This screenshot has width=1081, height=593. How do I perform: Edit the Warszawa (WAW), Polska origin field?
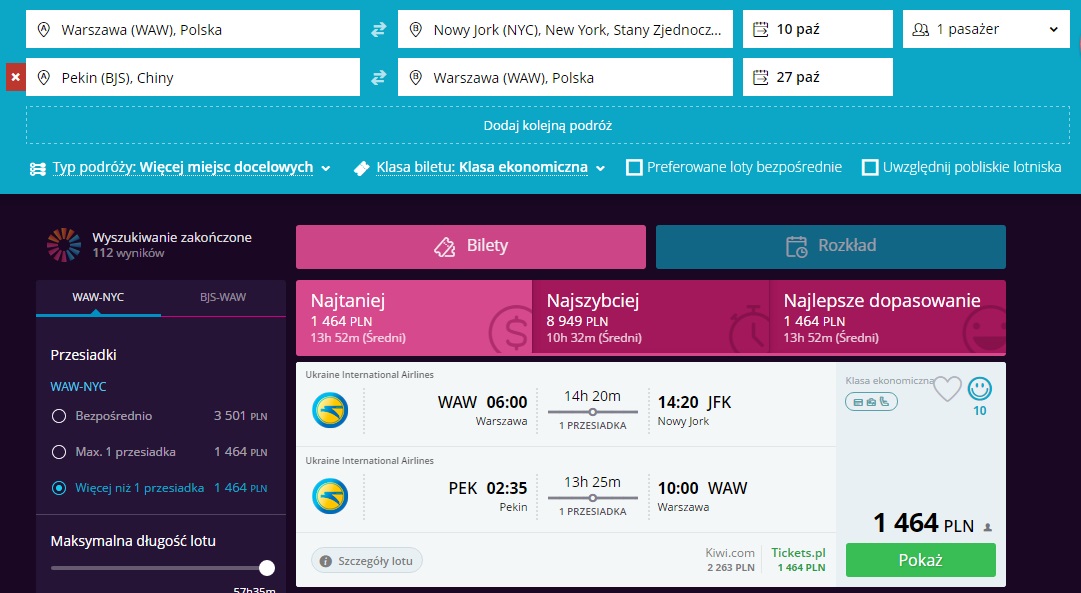[x=193, y=30]
